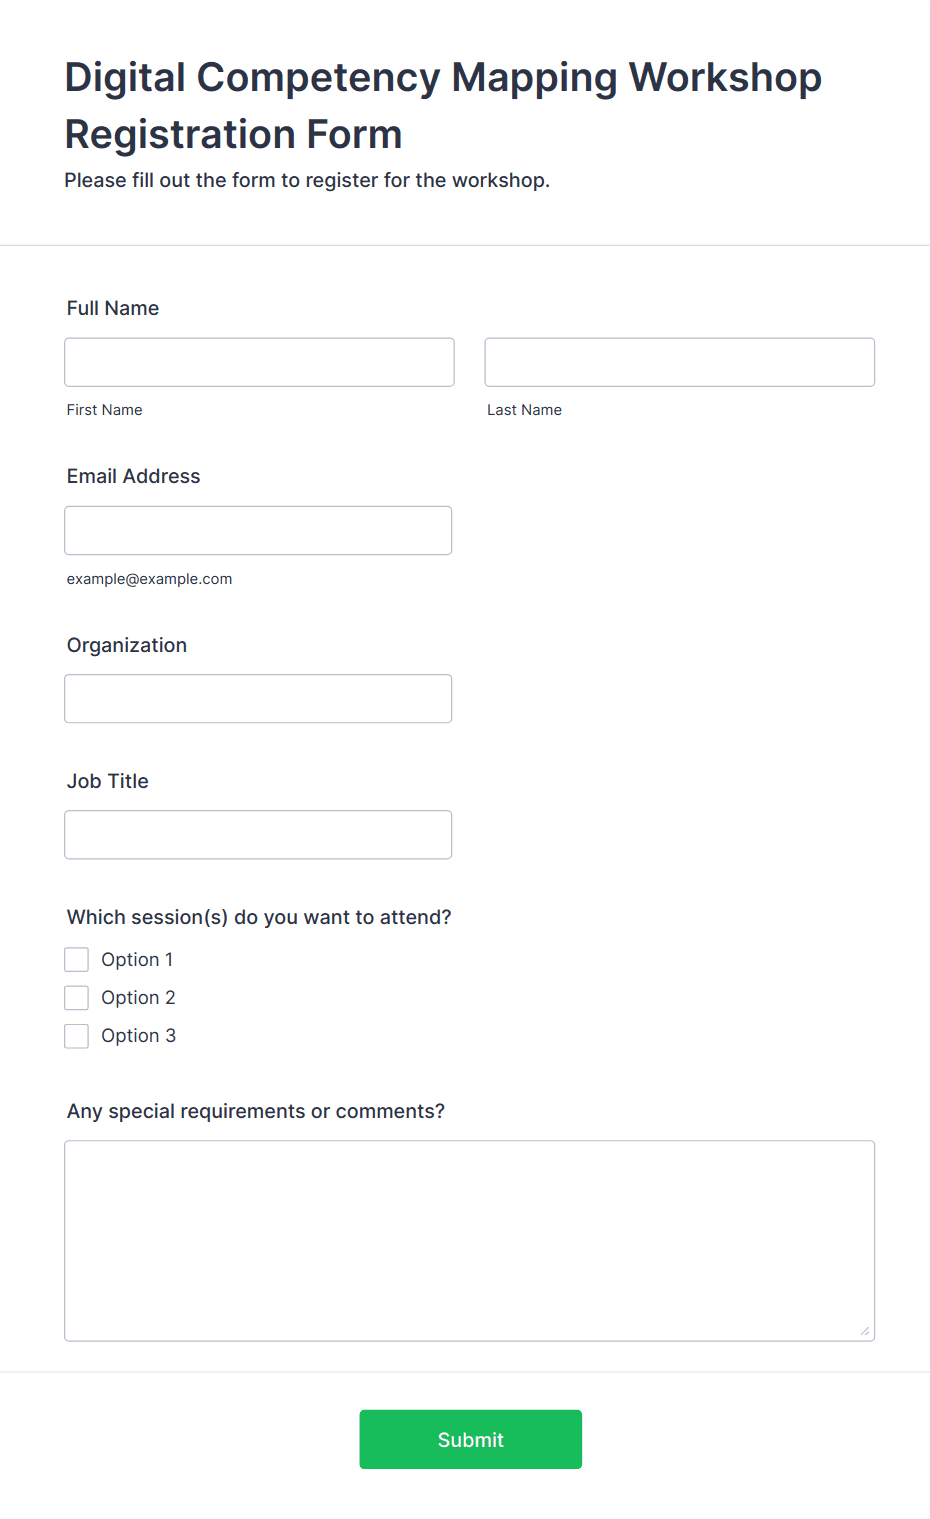This screenshot has width=930, height=1519.
Task: Click the "Which session(s)" question label
Action: [x=259, y=917]
